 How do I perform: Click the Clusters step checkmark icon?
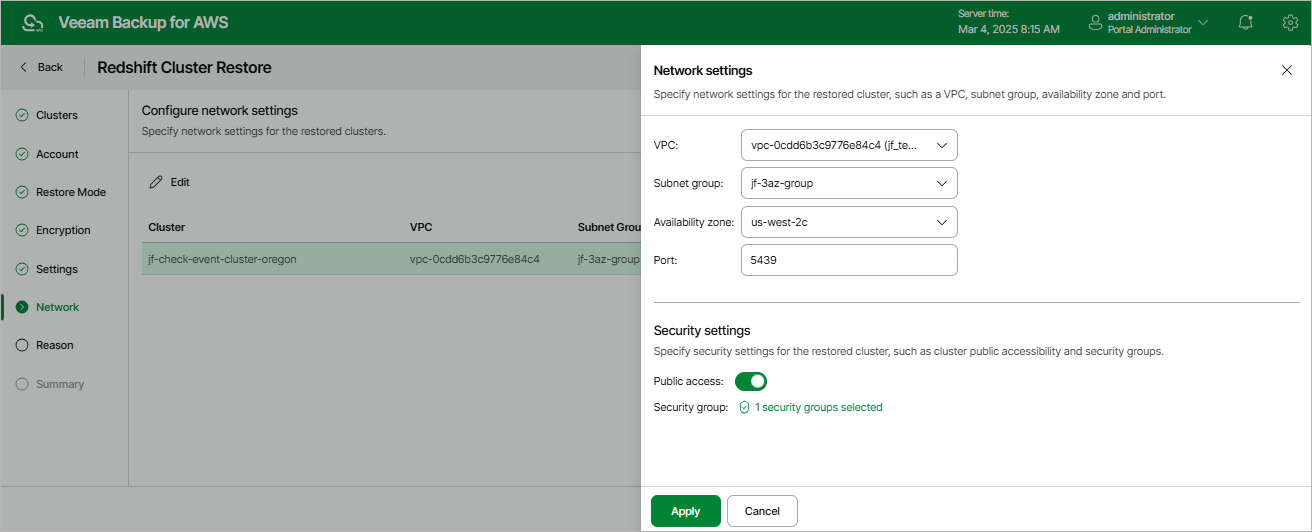[22, 115]
